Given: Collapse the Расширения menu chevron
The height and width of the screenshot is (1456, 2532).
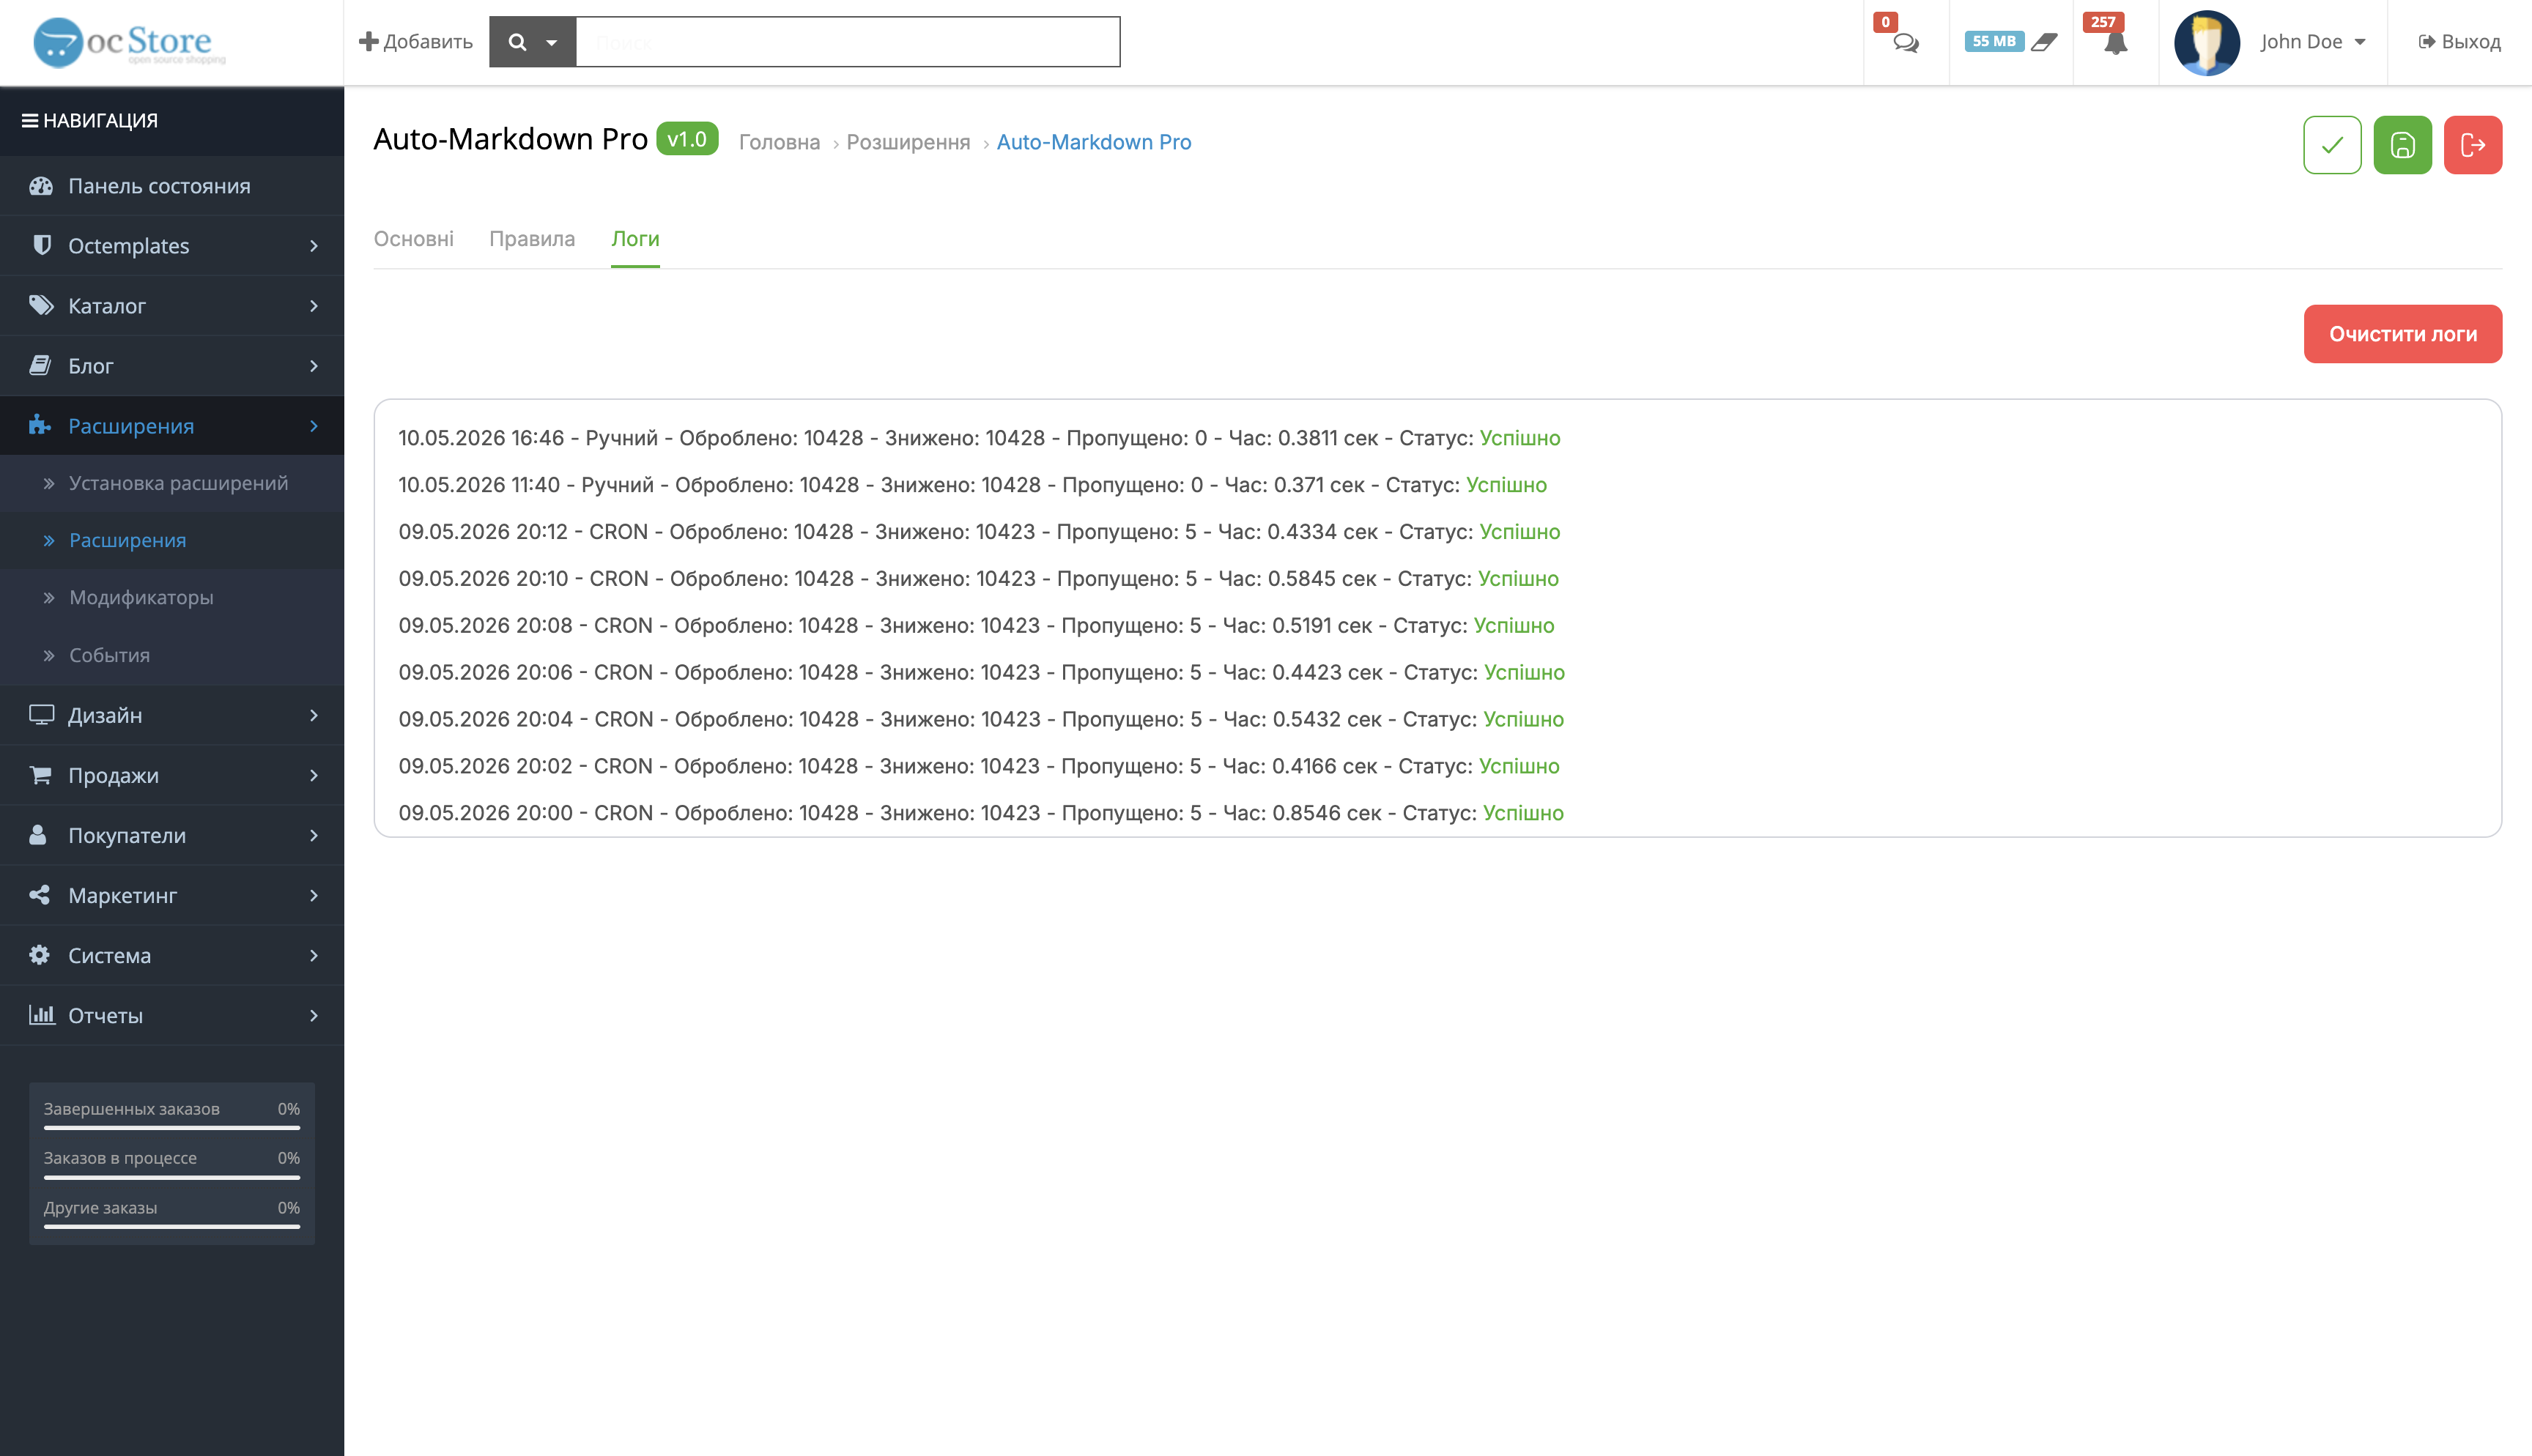Looking at the screenshot, I should click(x=313, y=426).
